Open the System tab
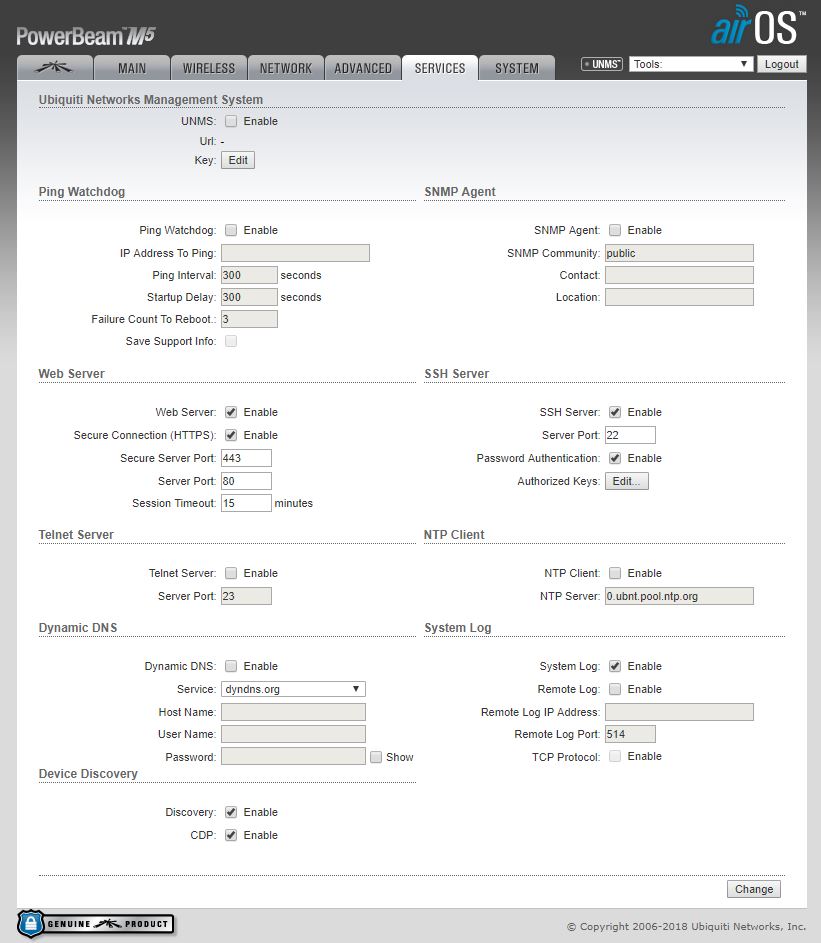 click(516, 68)
